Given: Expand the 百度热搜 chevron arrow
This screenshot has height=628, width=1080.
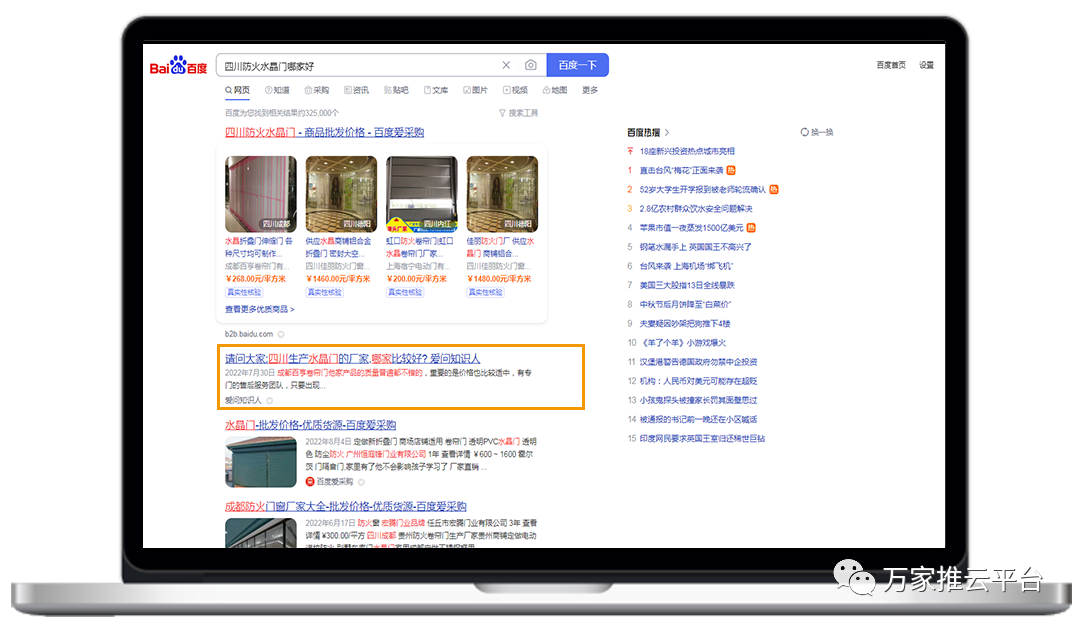Looking at the screenshot, I should pos(667,132).
